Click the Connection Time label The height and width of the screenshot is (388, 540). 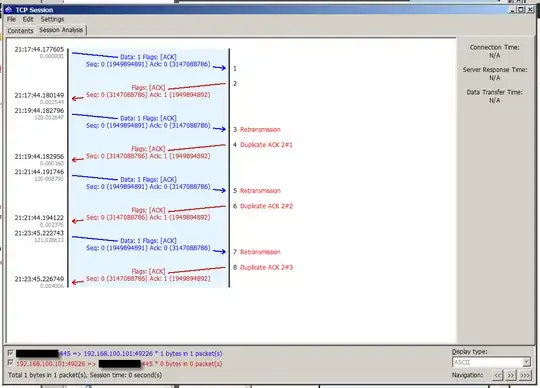495,47
